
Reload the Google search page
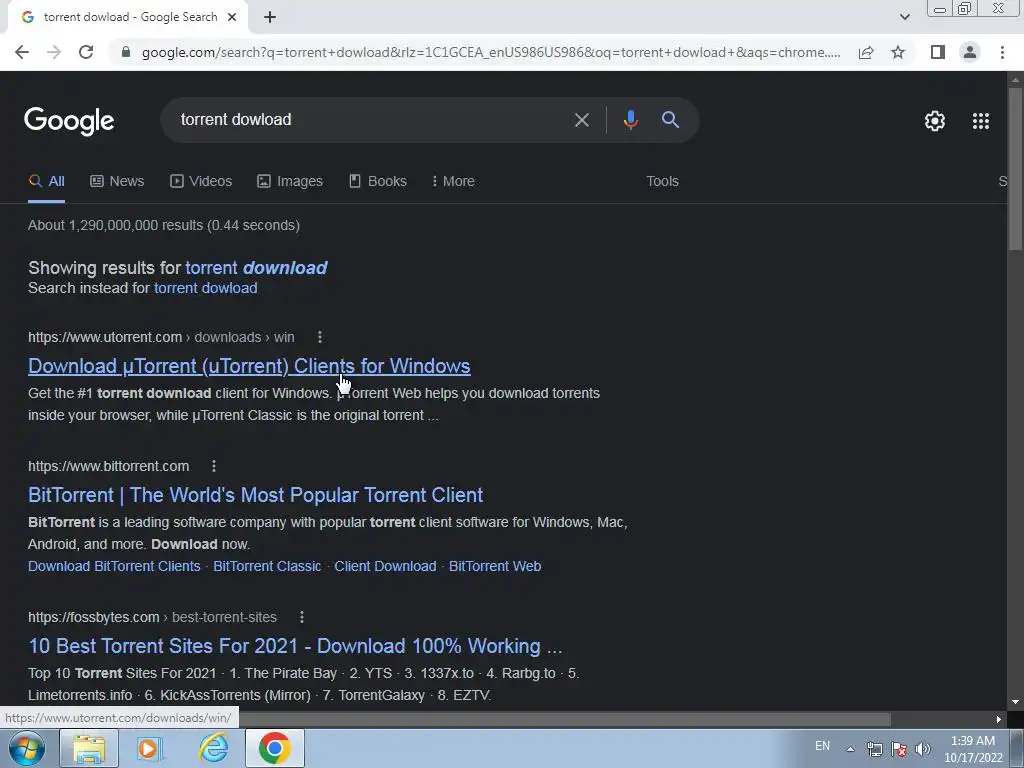(x=86, y=52)
